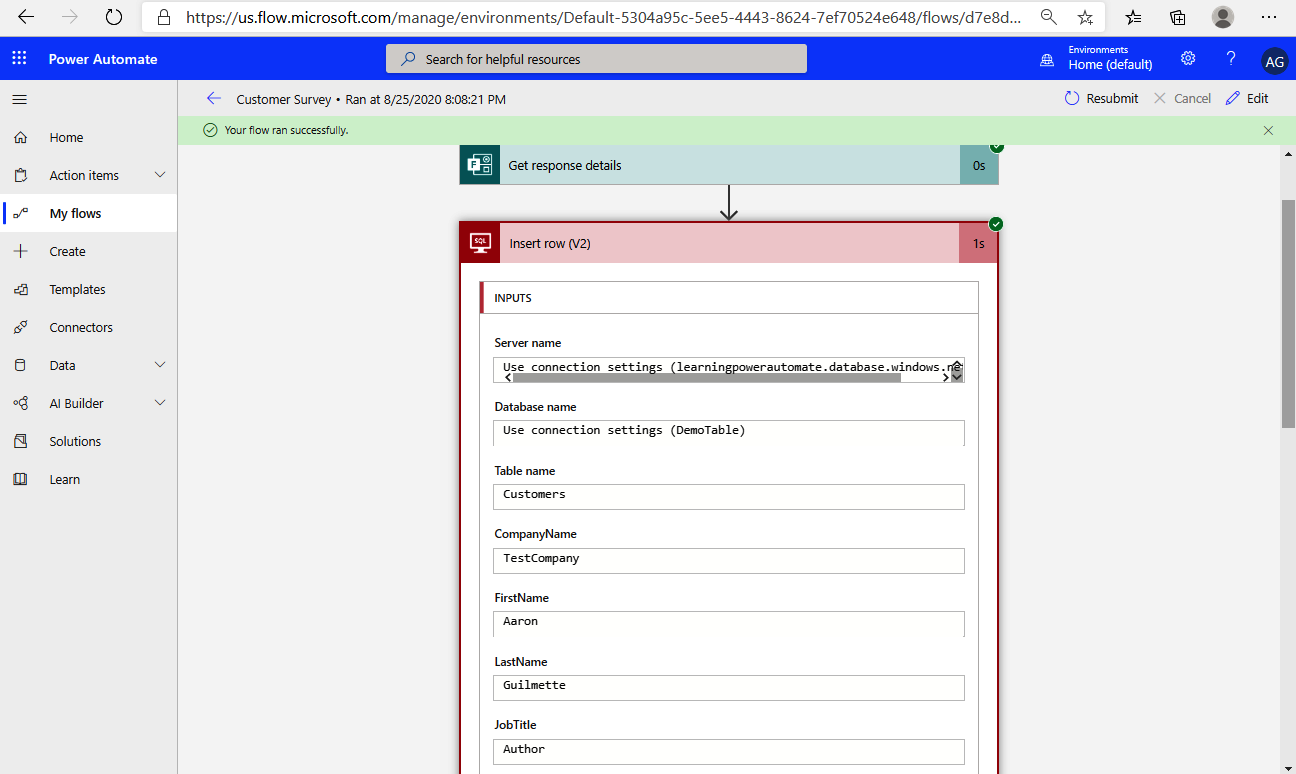Click the page vertical scrollbar thumb
1296x774 pixels.
1288,314
